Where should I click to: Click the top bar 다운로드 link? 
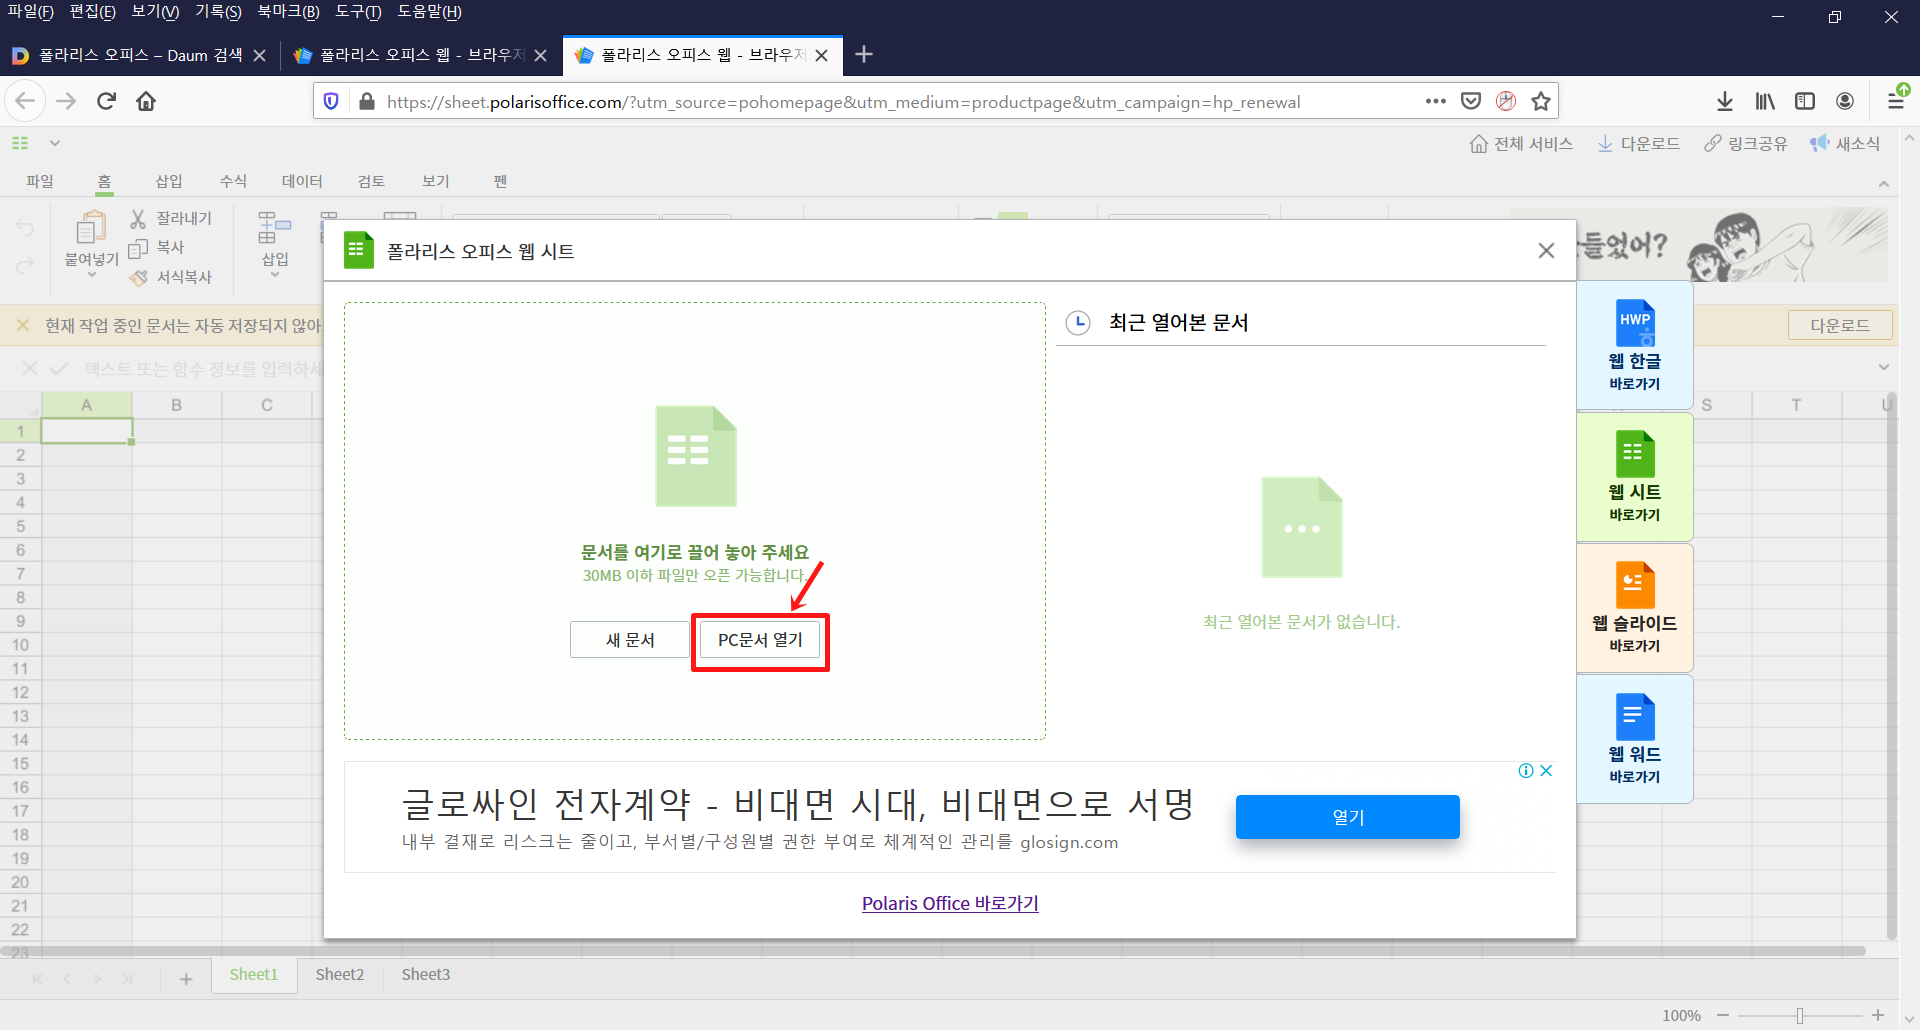(1638, 144)
